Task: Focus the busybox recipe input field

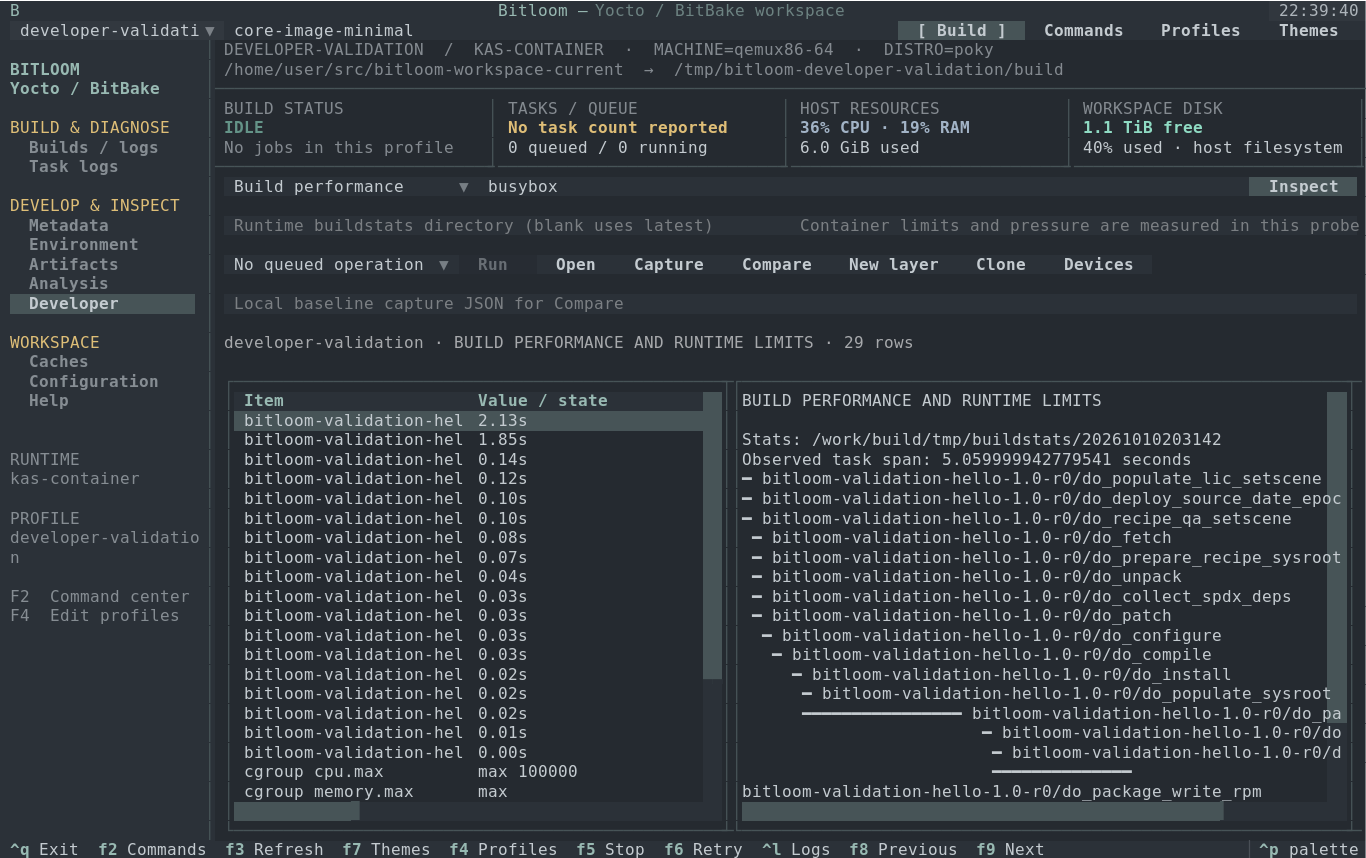Action: [863, 187]
